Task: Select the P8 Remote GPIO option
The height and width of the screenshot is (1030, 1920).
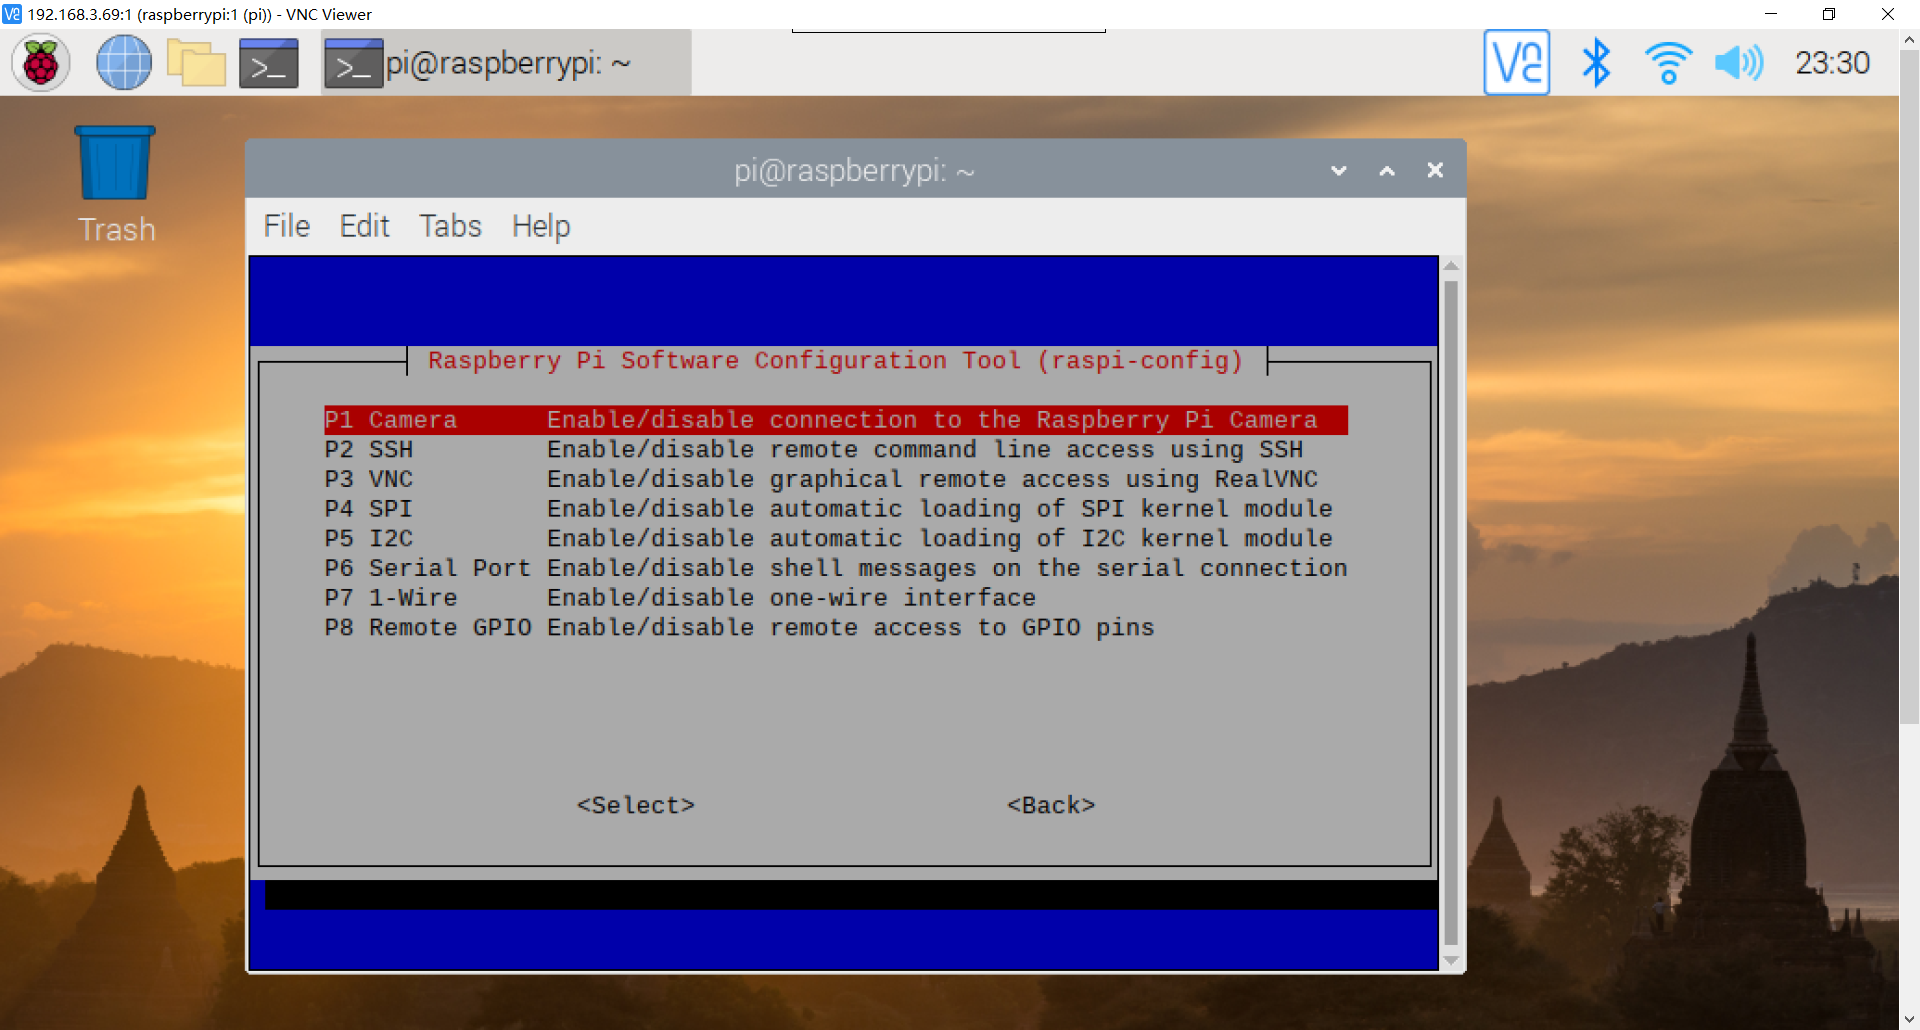Action: point(836,628)
